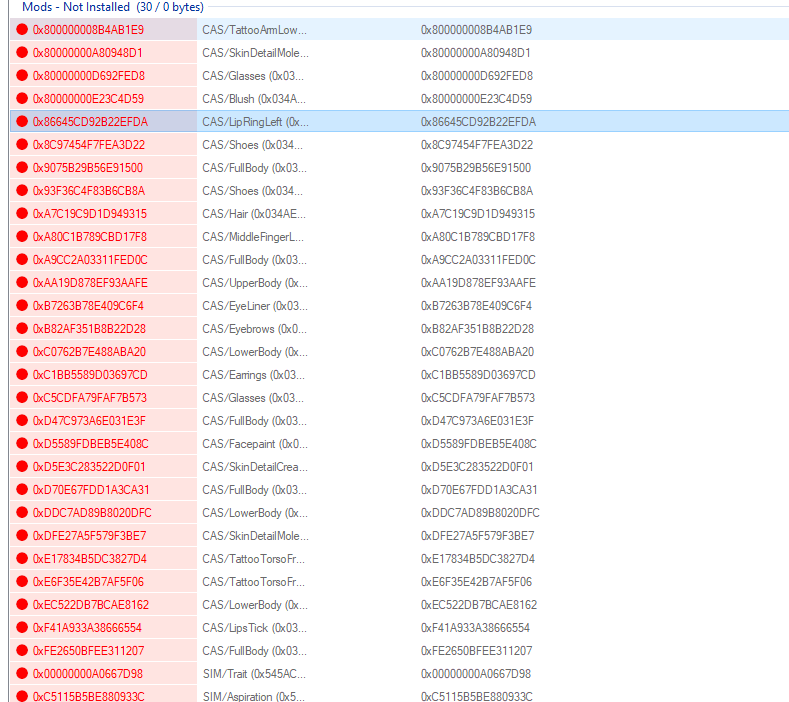
Task: Click red status dot for 0xD5589FDBEB5E408C
Action: coord(22,443)
